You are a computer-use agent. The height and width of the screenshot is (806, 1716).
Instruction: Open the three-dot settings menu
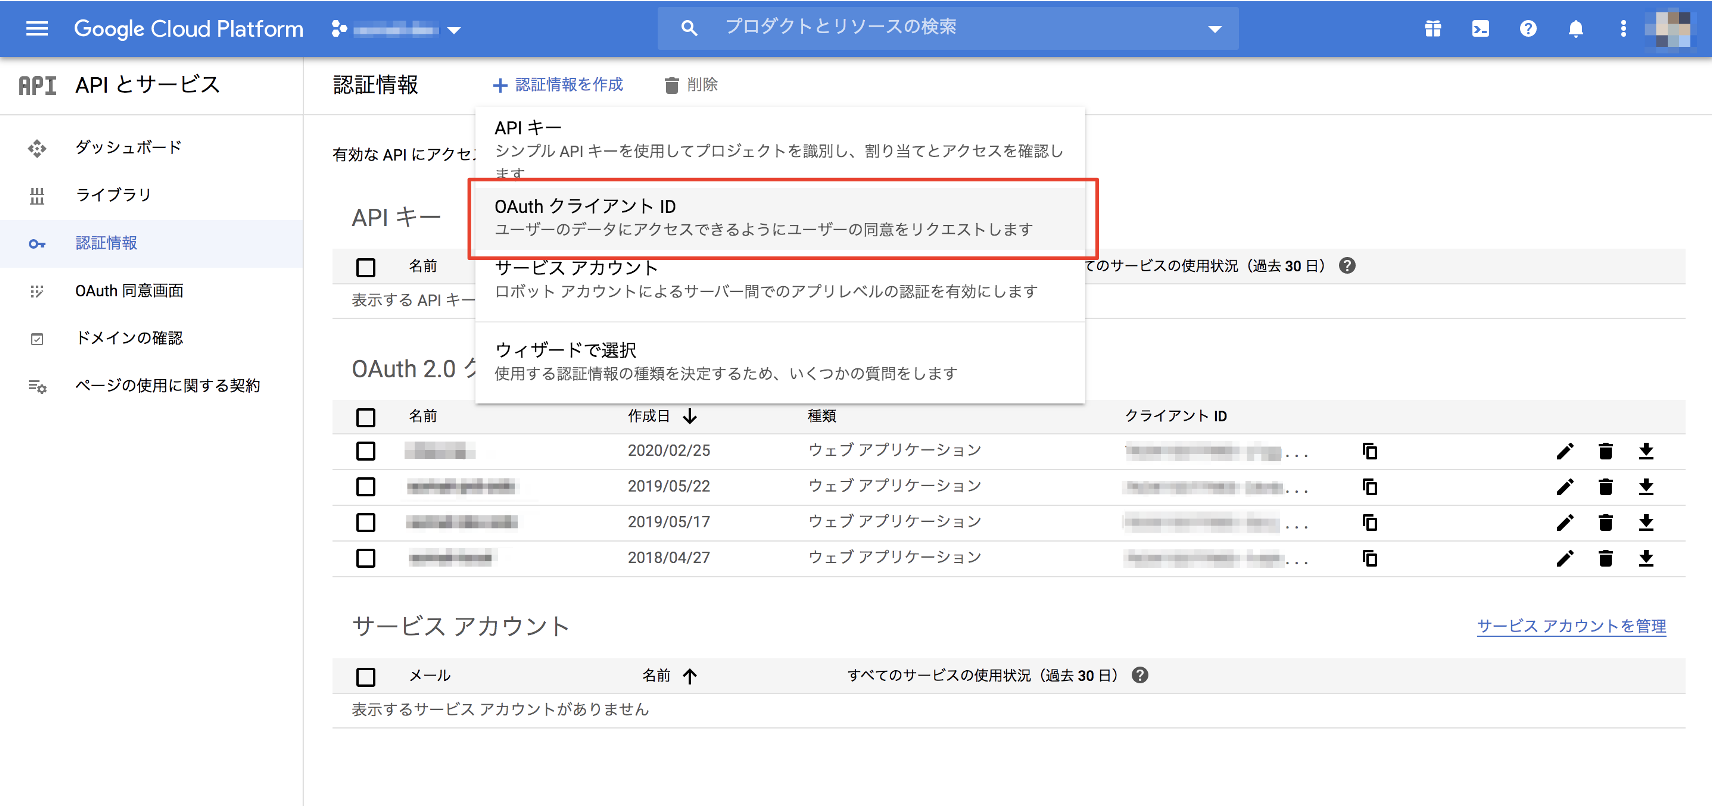[x=1623, y=29]
